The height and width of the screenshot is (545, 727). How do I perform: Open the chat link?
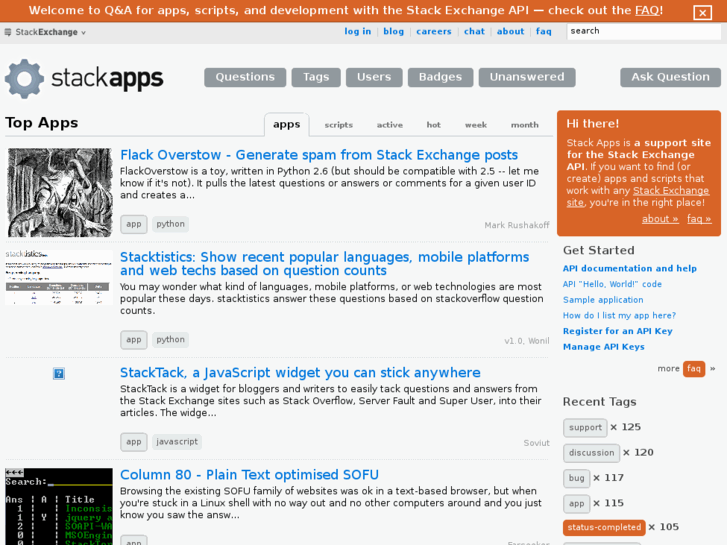pyautogui.click(x=474, y=31)
